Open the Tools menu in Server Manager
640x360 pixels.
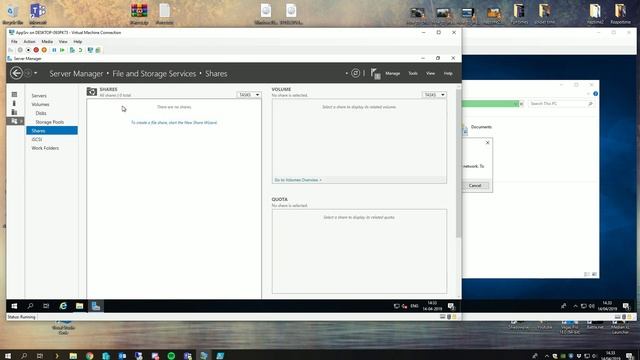413,73
